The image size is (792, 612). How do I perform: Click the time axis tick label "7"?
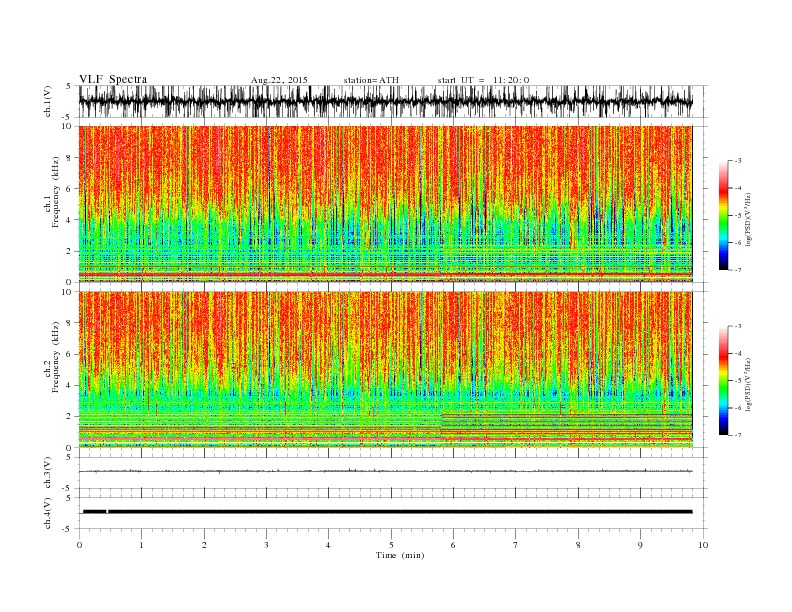tap(516, 545)
